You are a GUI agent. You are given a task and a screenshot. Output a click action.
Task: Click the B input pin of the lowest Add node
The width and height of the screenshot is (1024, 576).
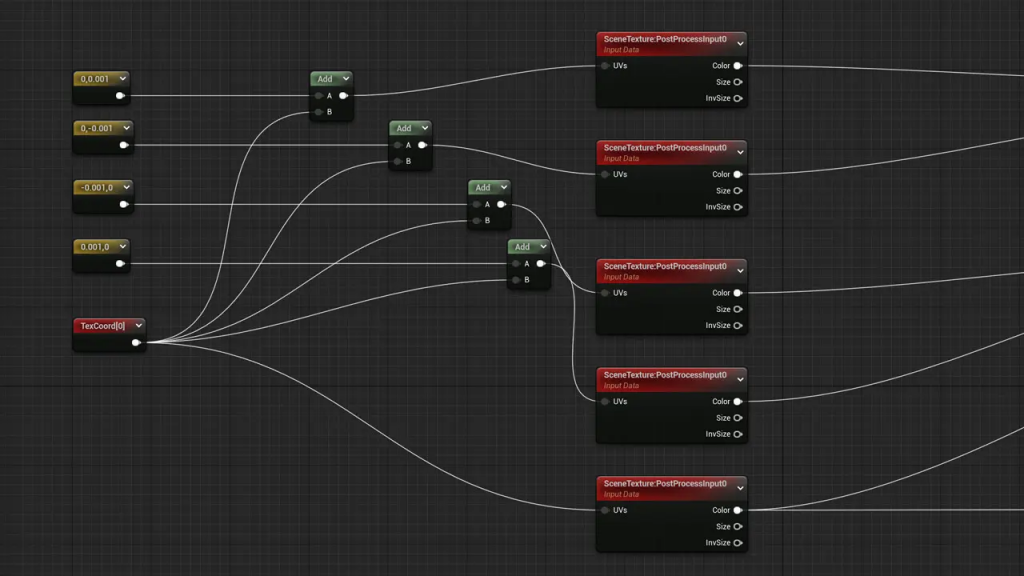516,280
